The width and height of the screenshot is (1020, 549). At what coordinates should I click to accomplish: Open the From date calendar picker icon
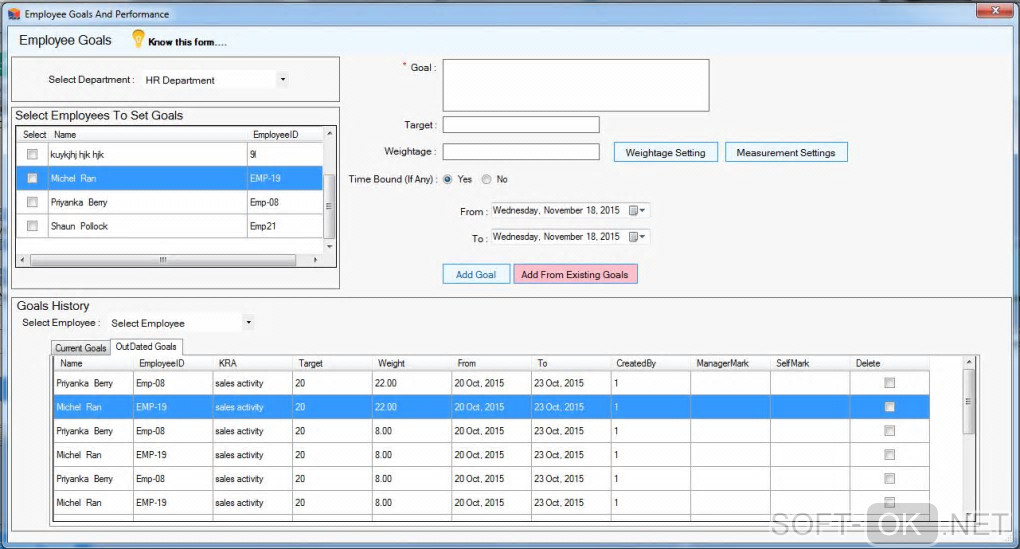coord(634,211)
